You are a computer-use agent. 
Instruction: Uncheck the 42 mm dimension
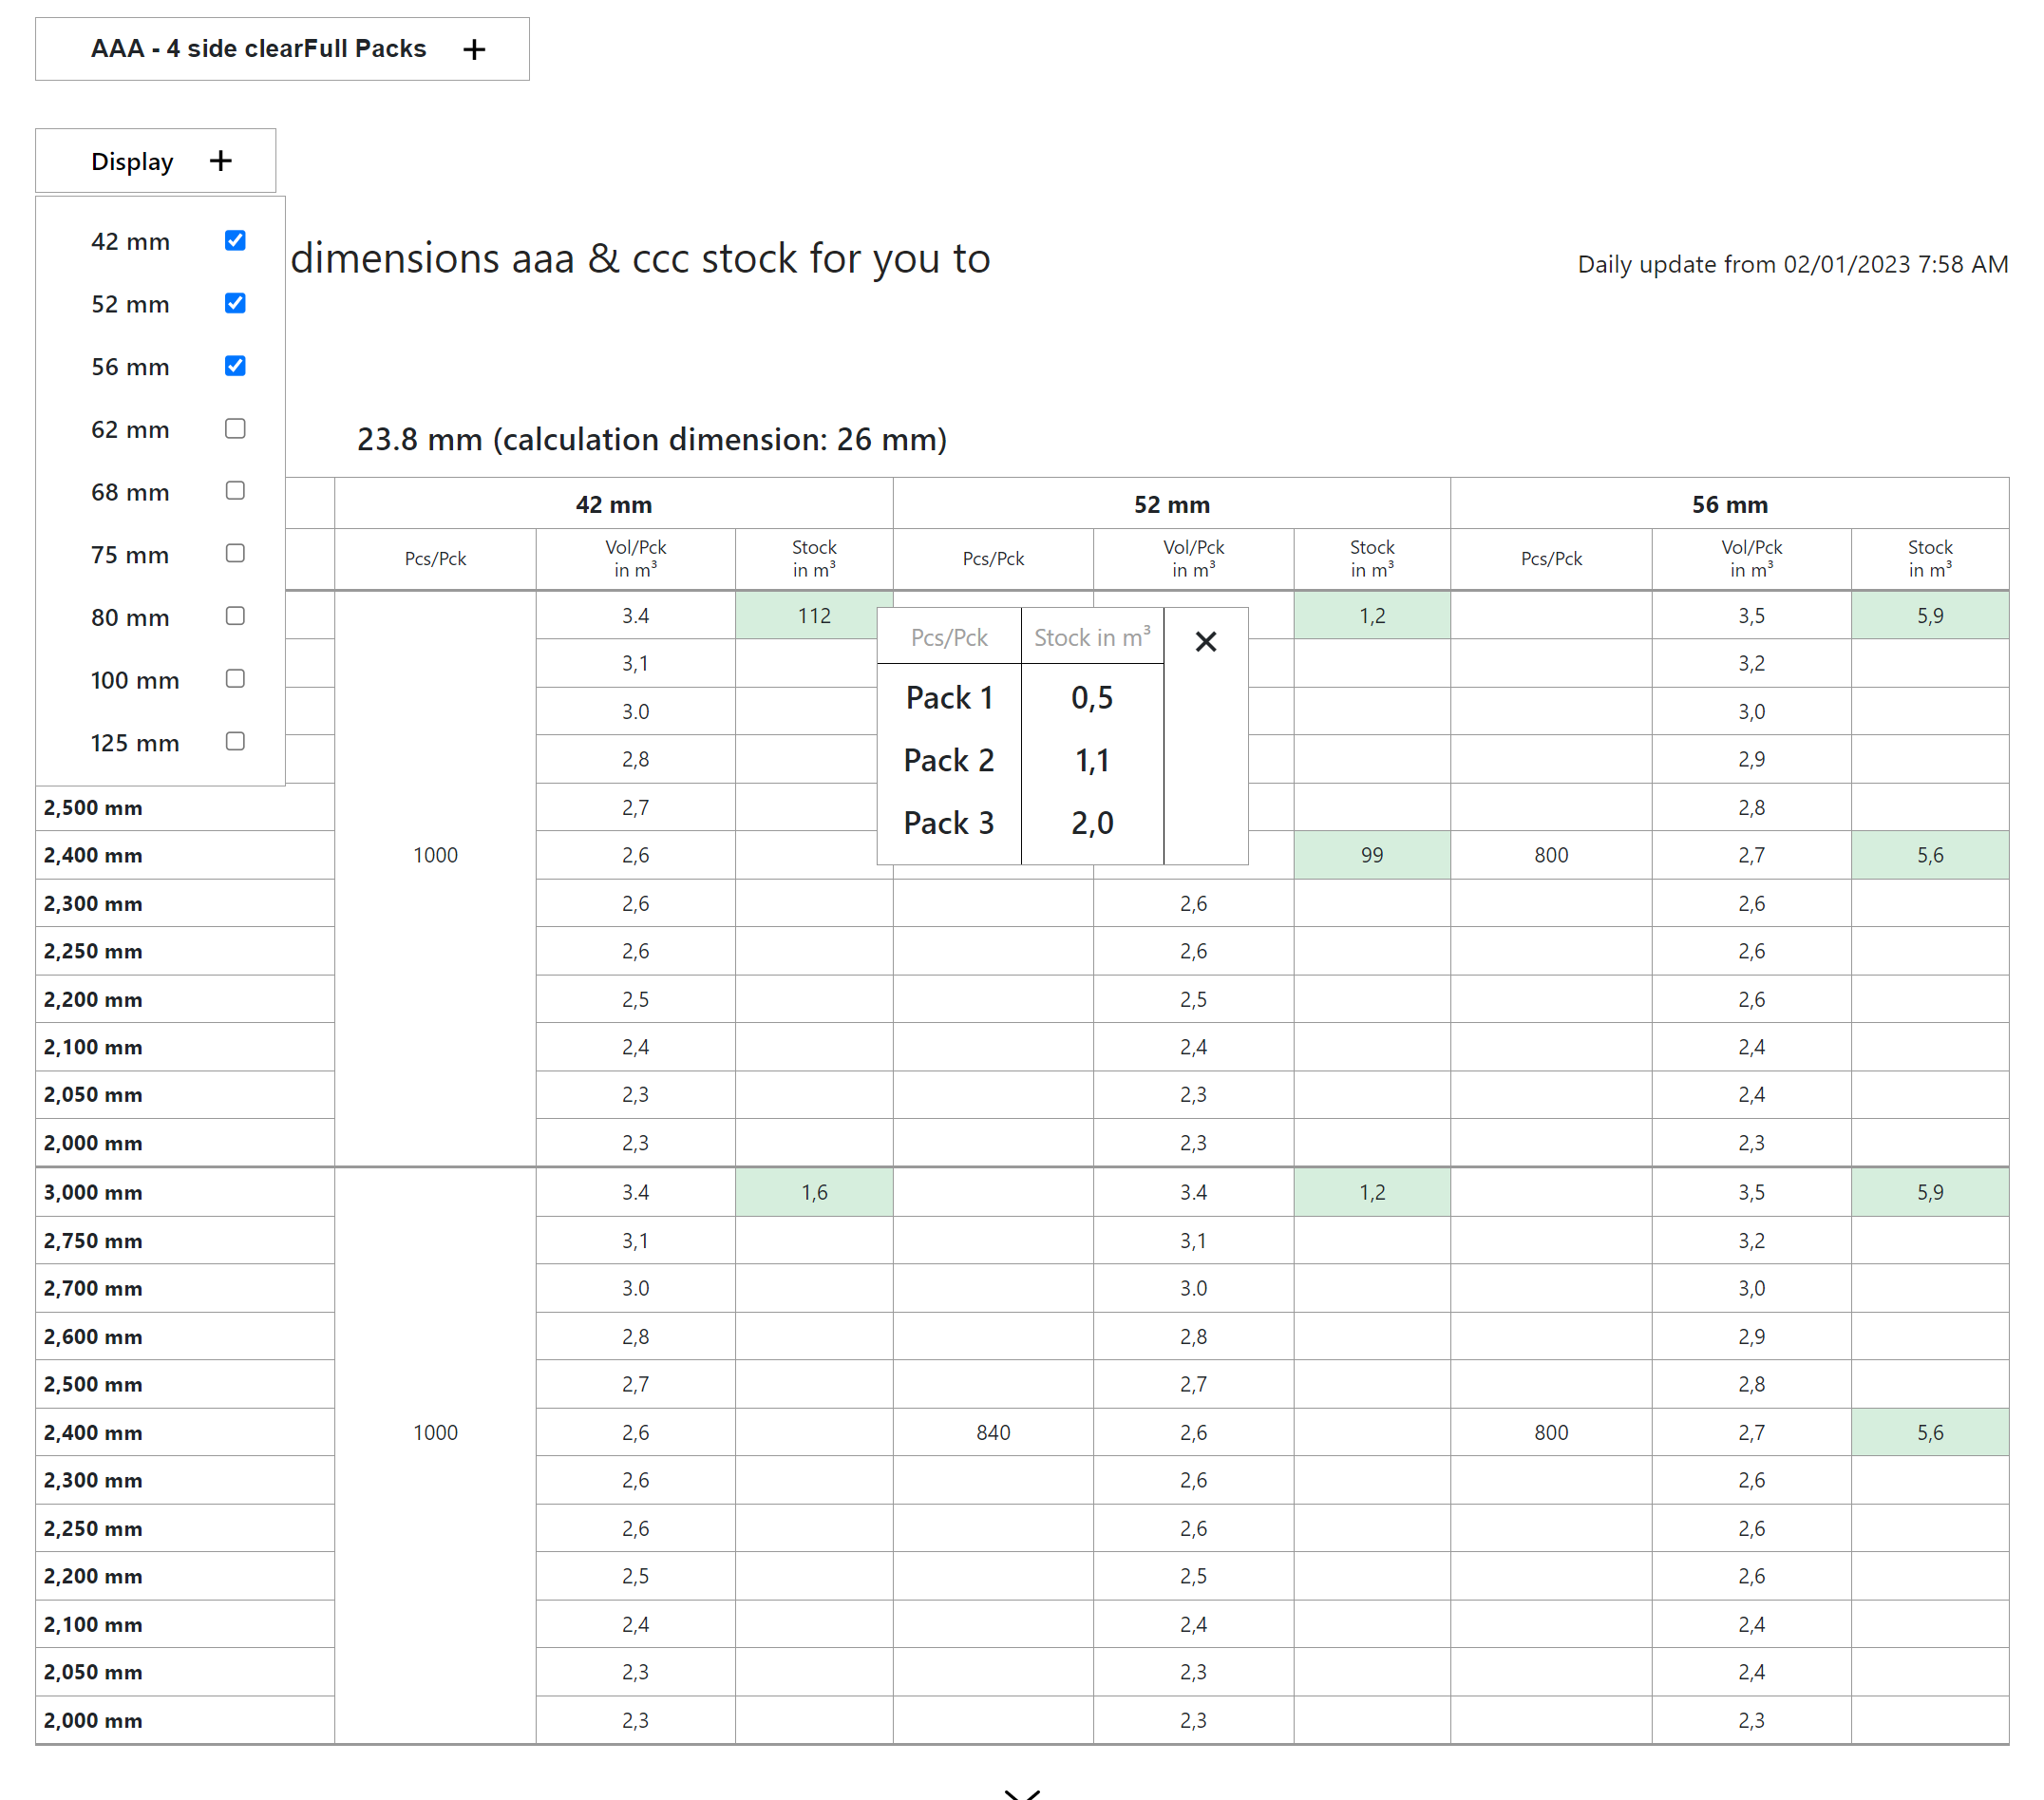[235, 240]
